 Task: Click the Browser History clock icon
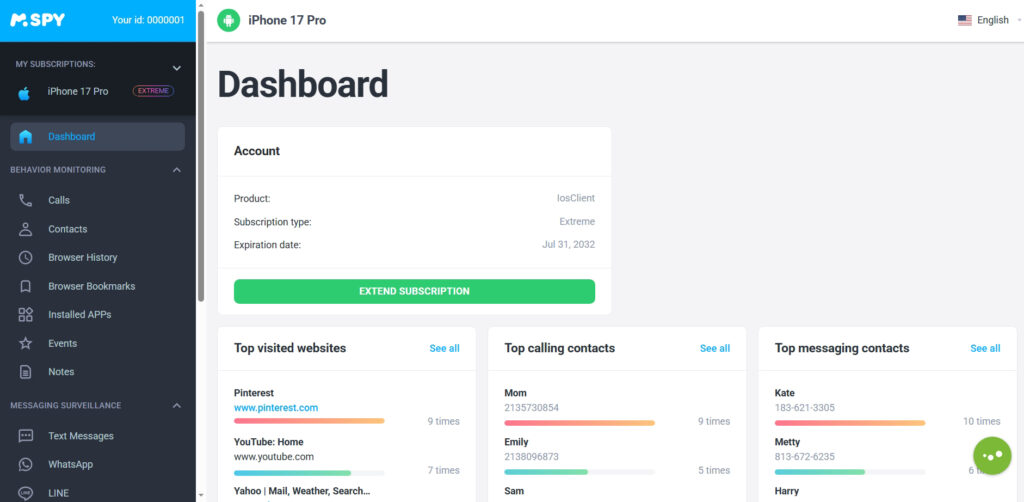pos(26,257)
